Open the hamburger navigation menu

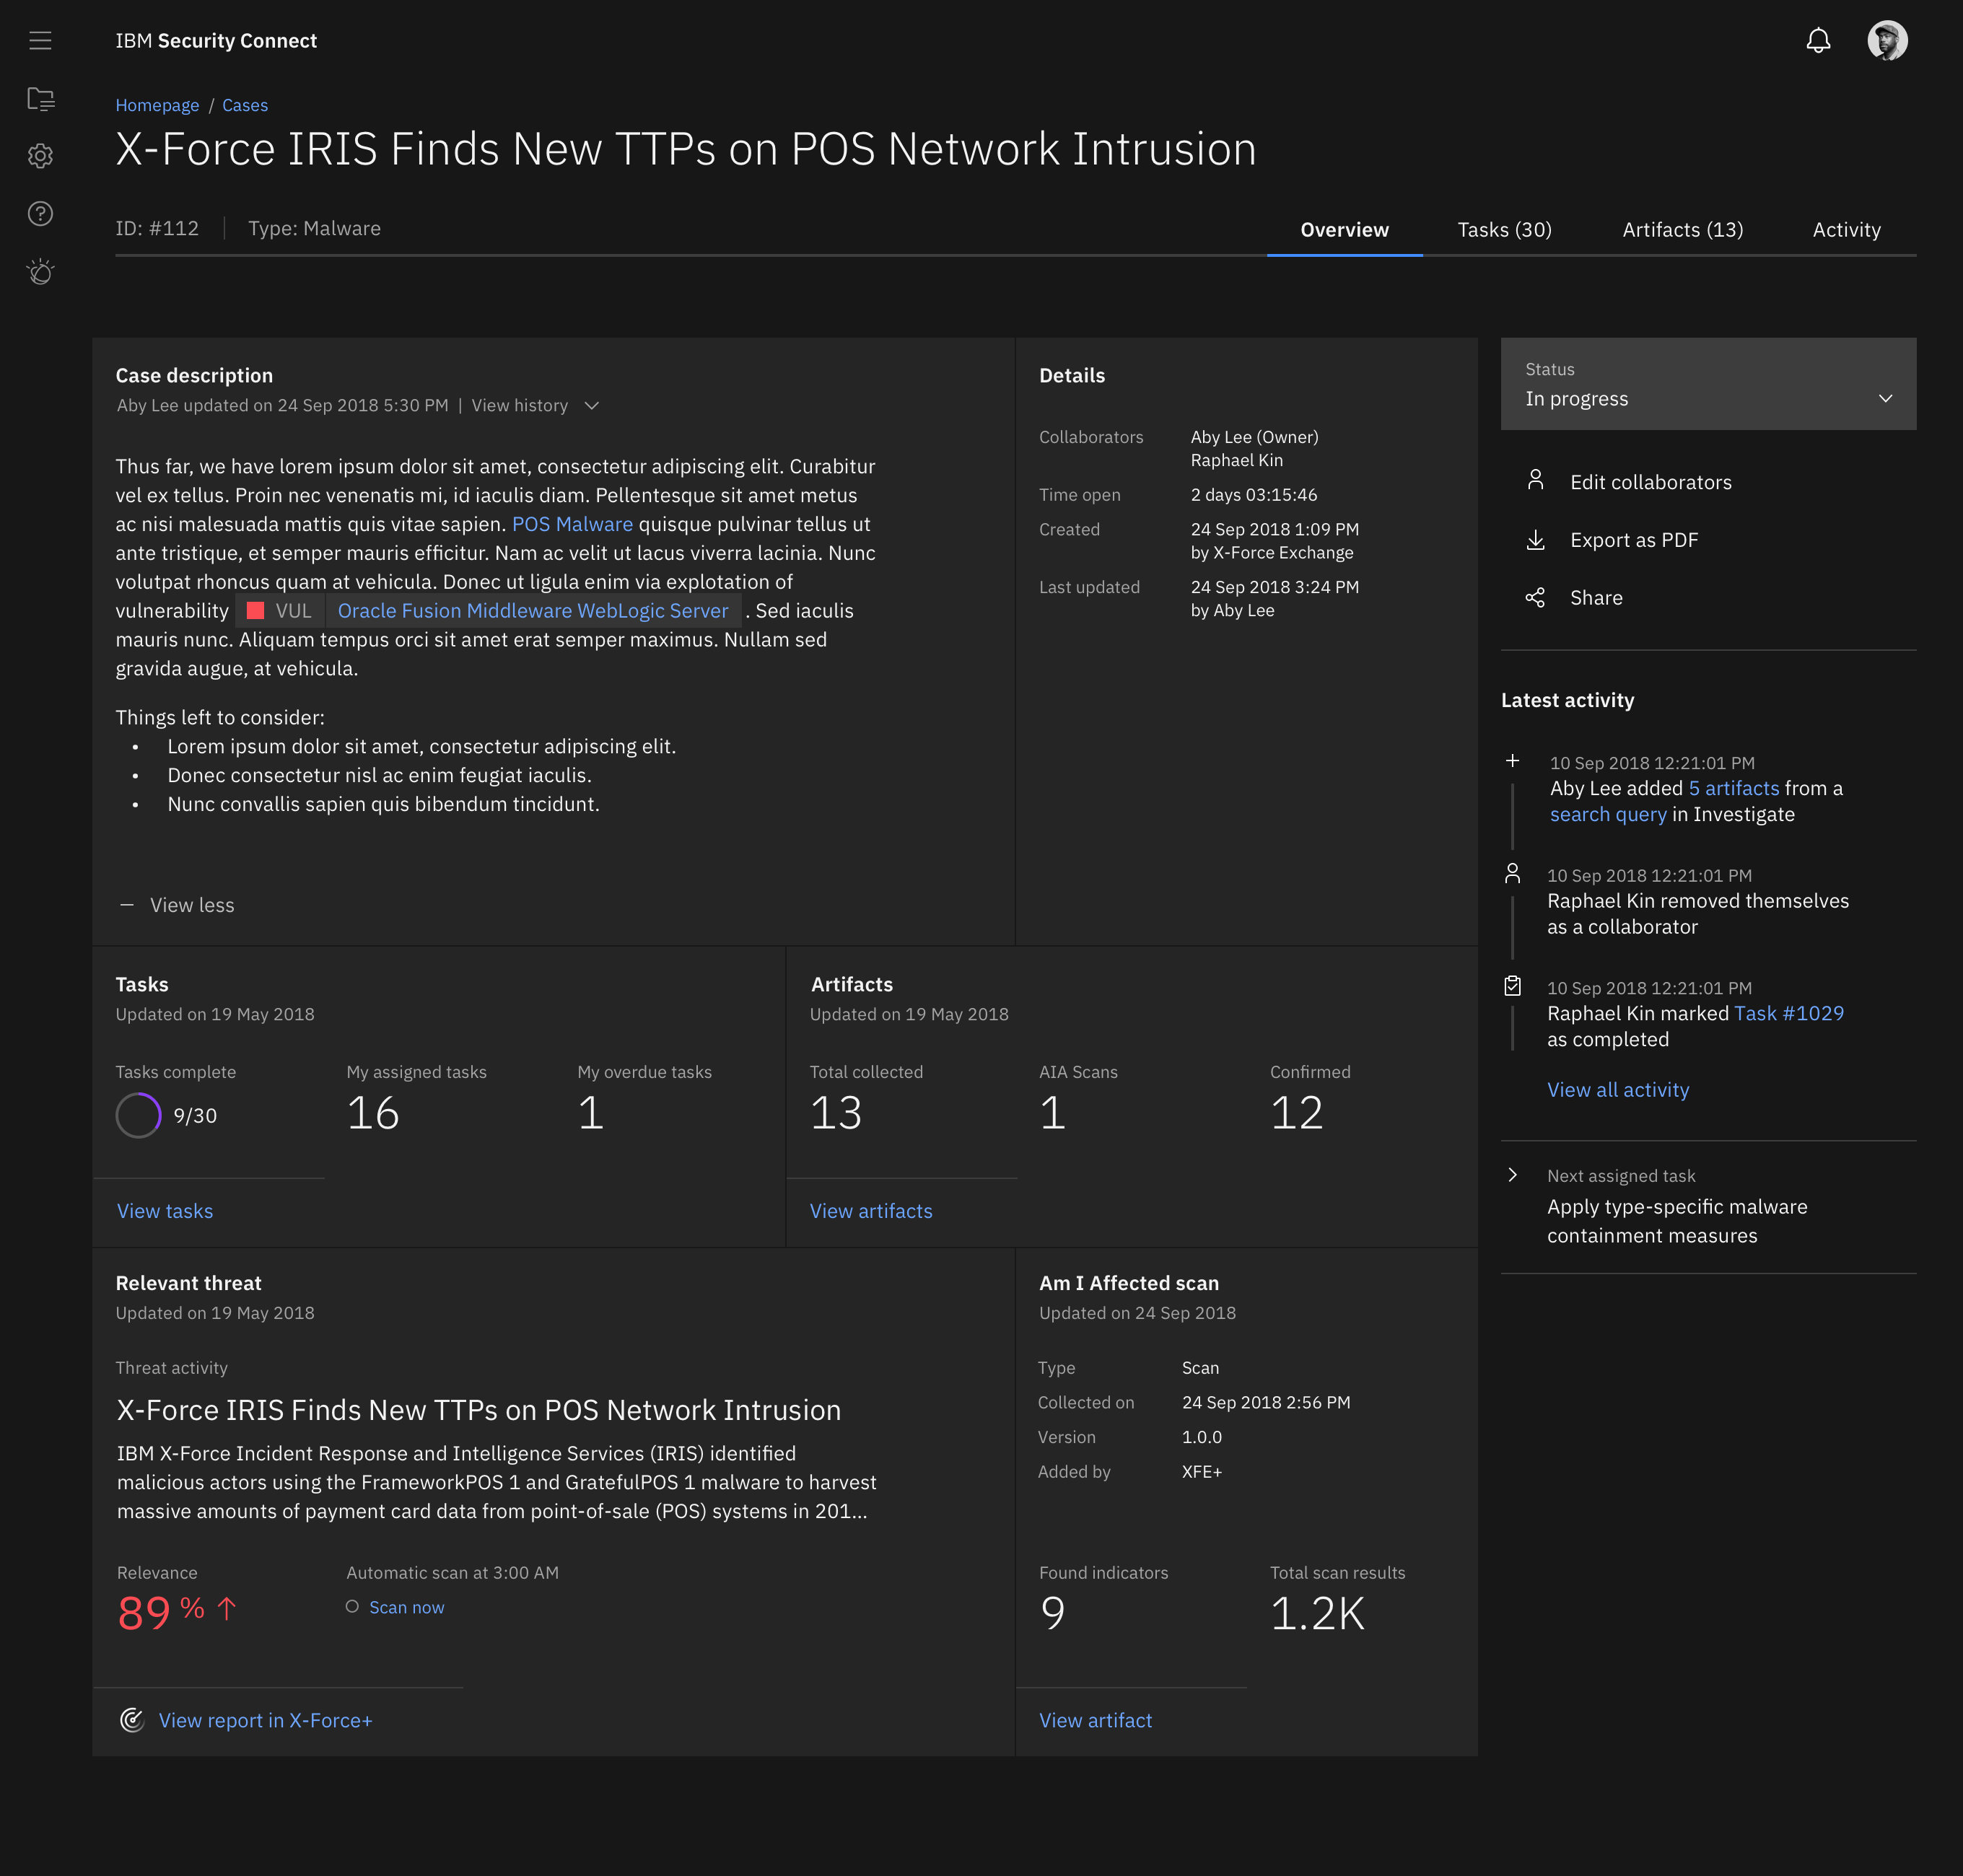pyautogui.click(x=40, y=40)
